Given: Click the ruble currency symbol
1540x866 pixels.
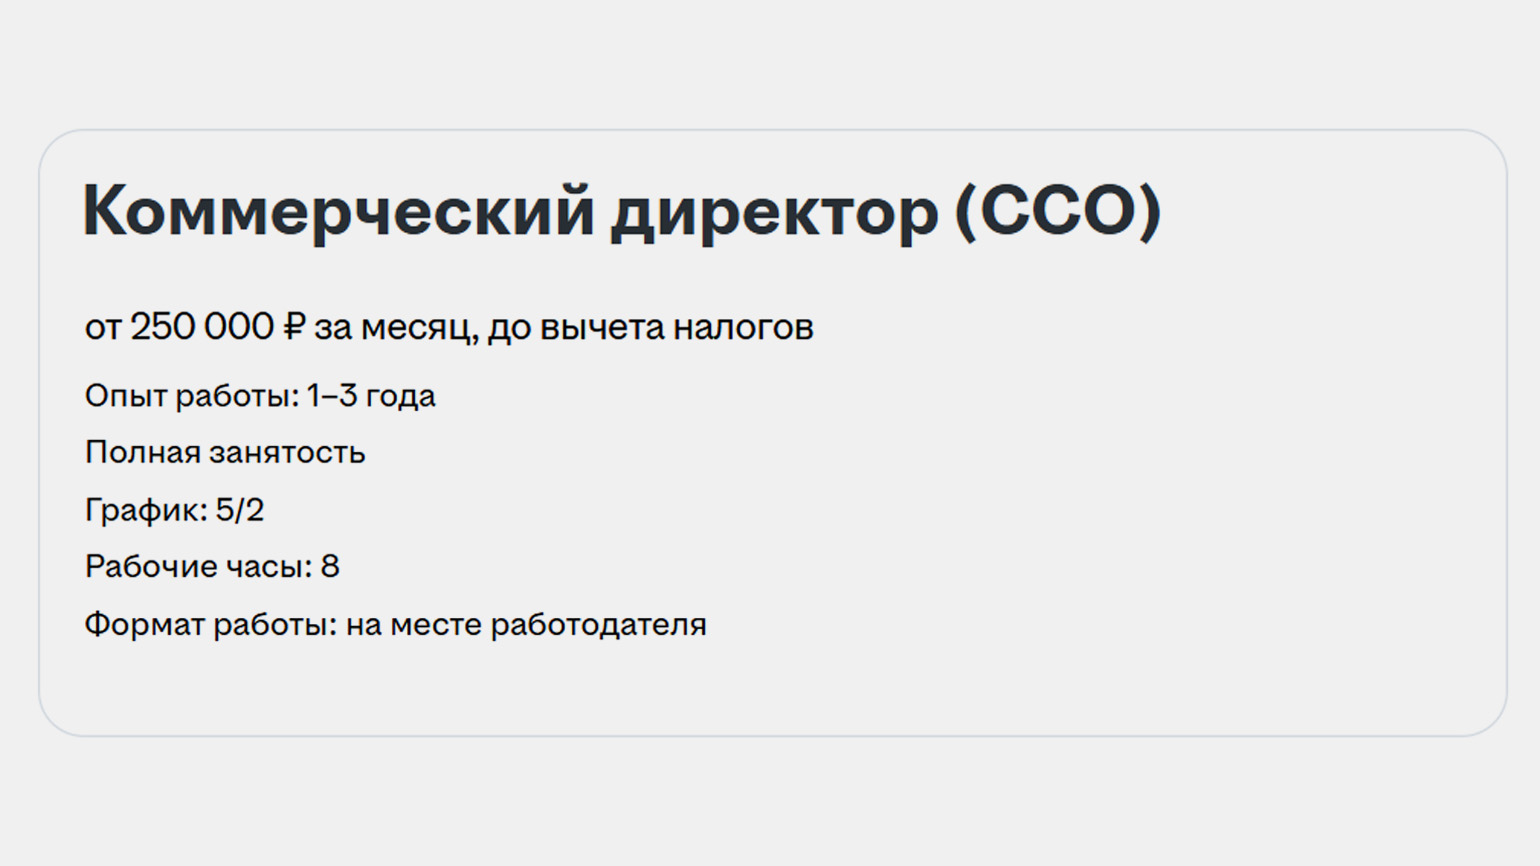Looking at the screenshot, I should (294, 327).
